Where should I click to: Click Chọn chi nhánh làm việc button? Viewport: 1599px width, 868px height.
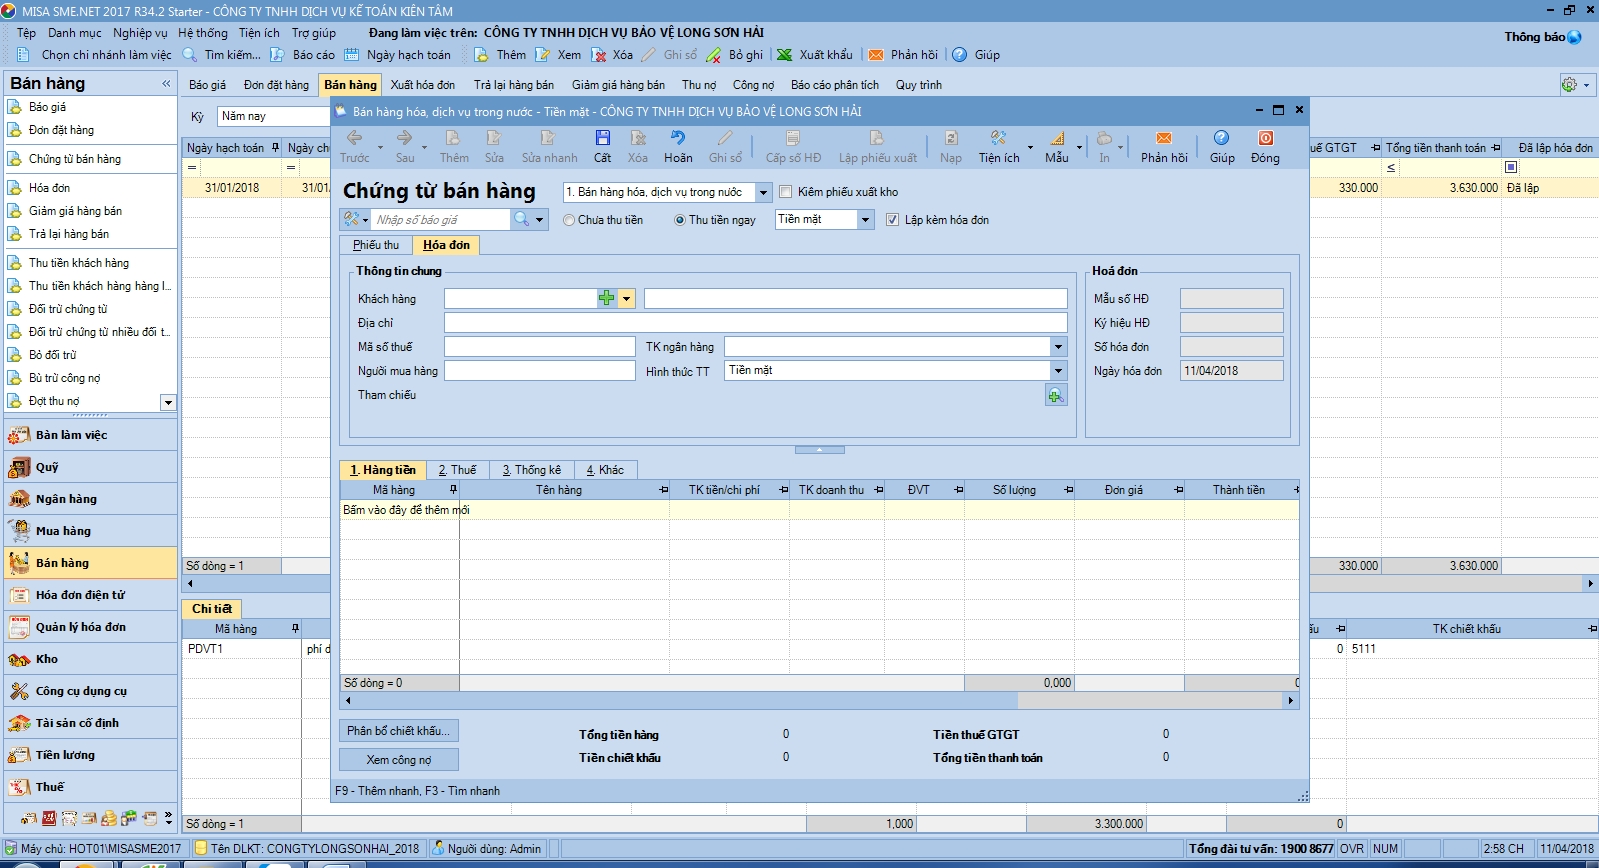pyautogui.click(x=96, y=55)
